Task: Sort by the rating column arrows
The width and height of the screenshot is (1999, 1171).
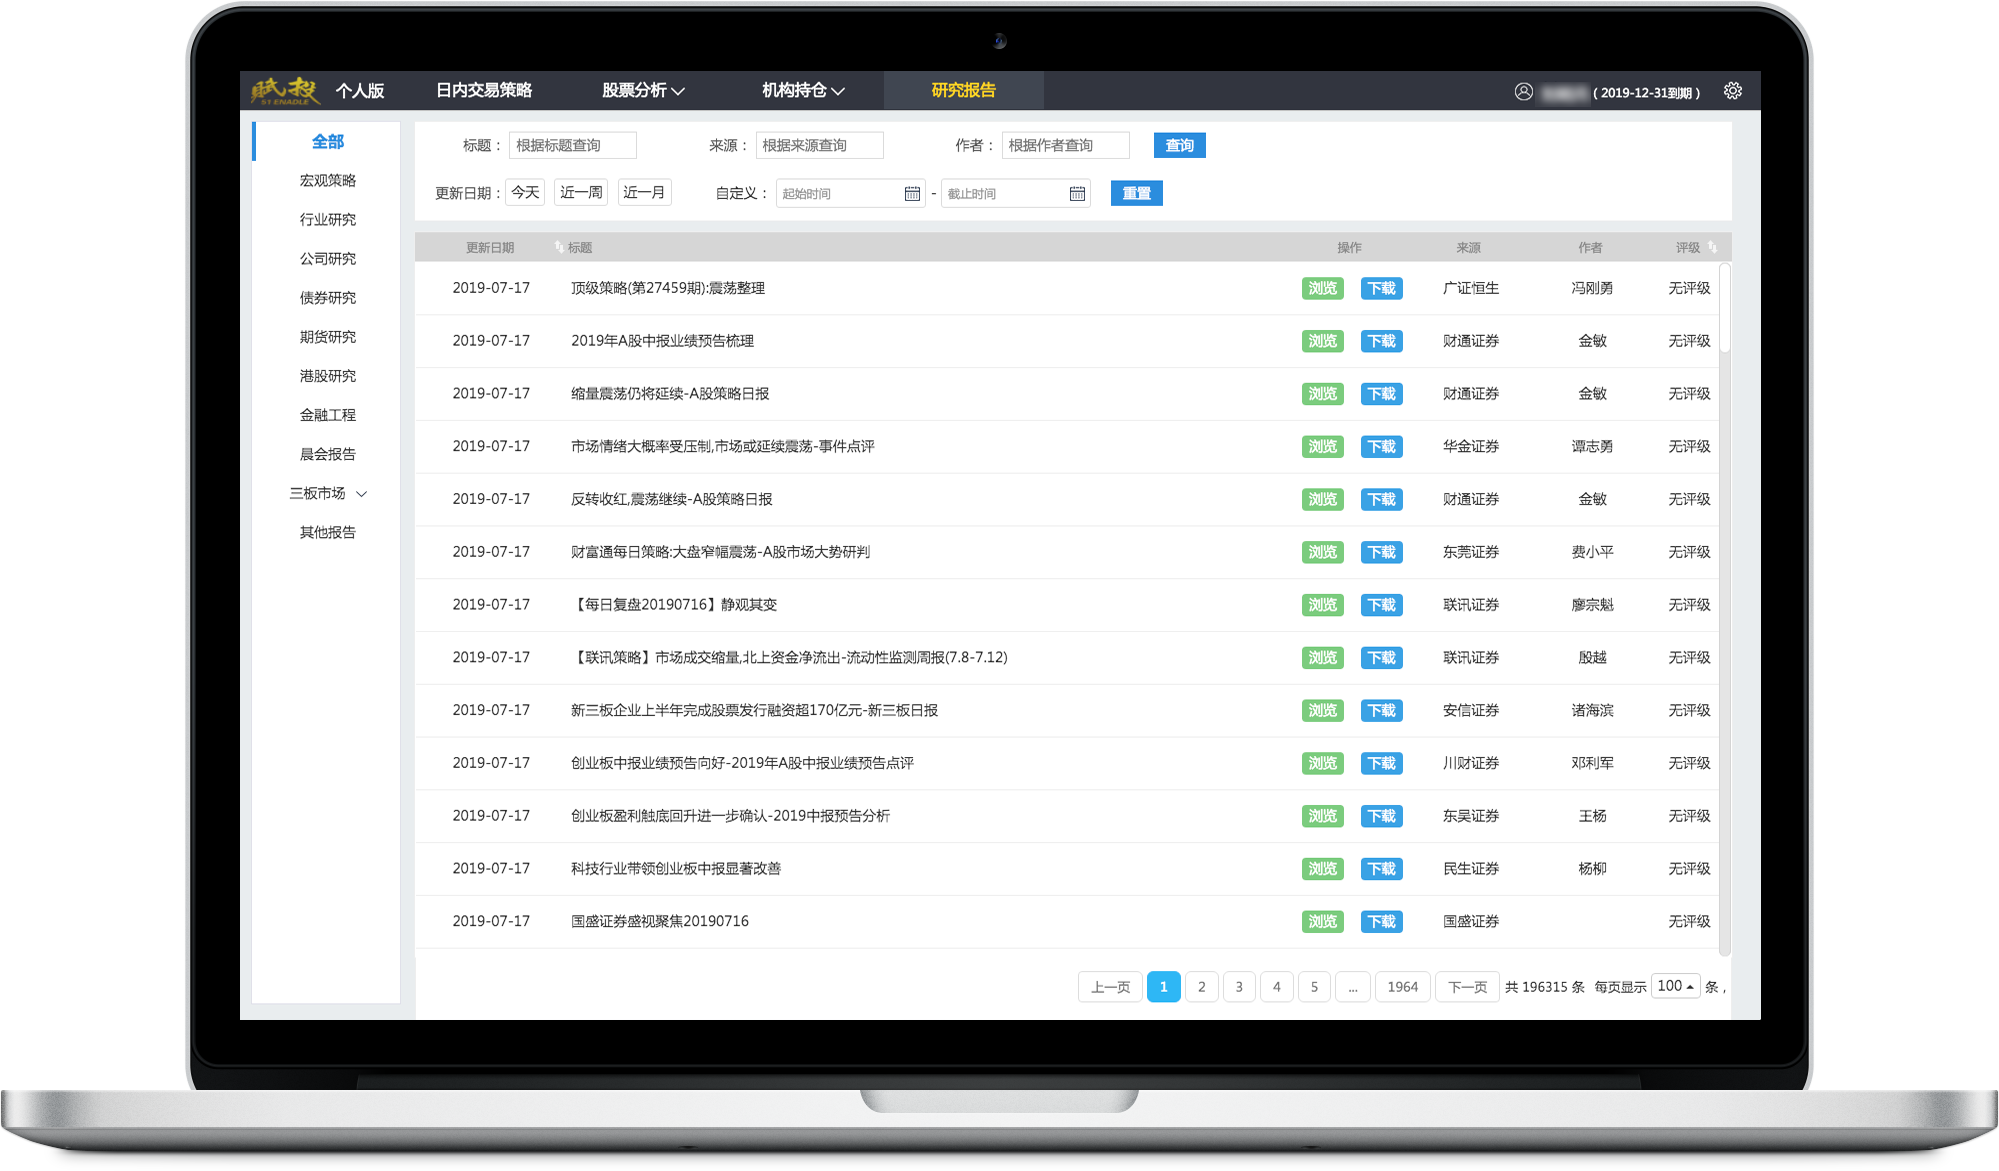Action: click(1712, 247)
